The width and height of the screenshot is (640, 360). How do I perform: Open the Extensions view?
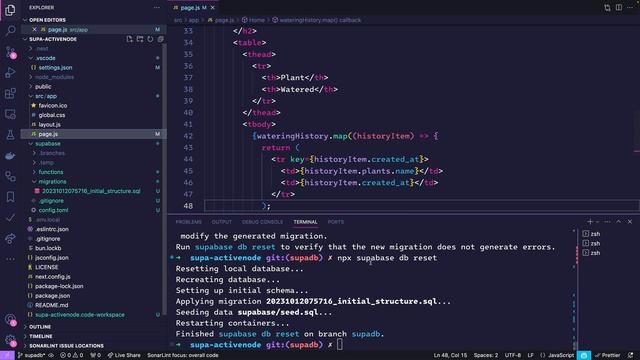[x=10, y=93]
